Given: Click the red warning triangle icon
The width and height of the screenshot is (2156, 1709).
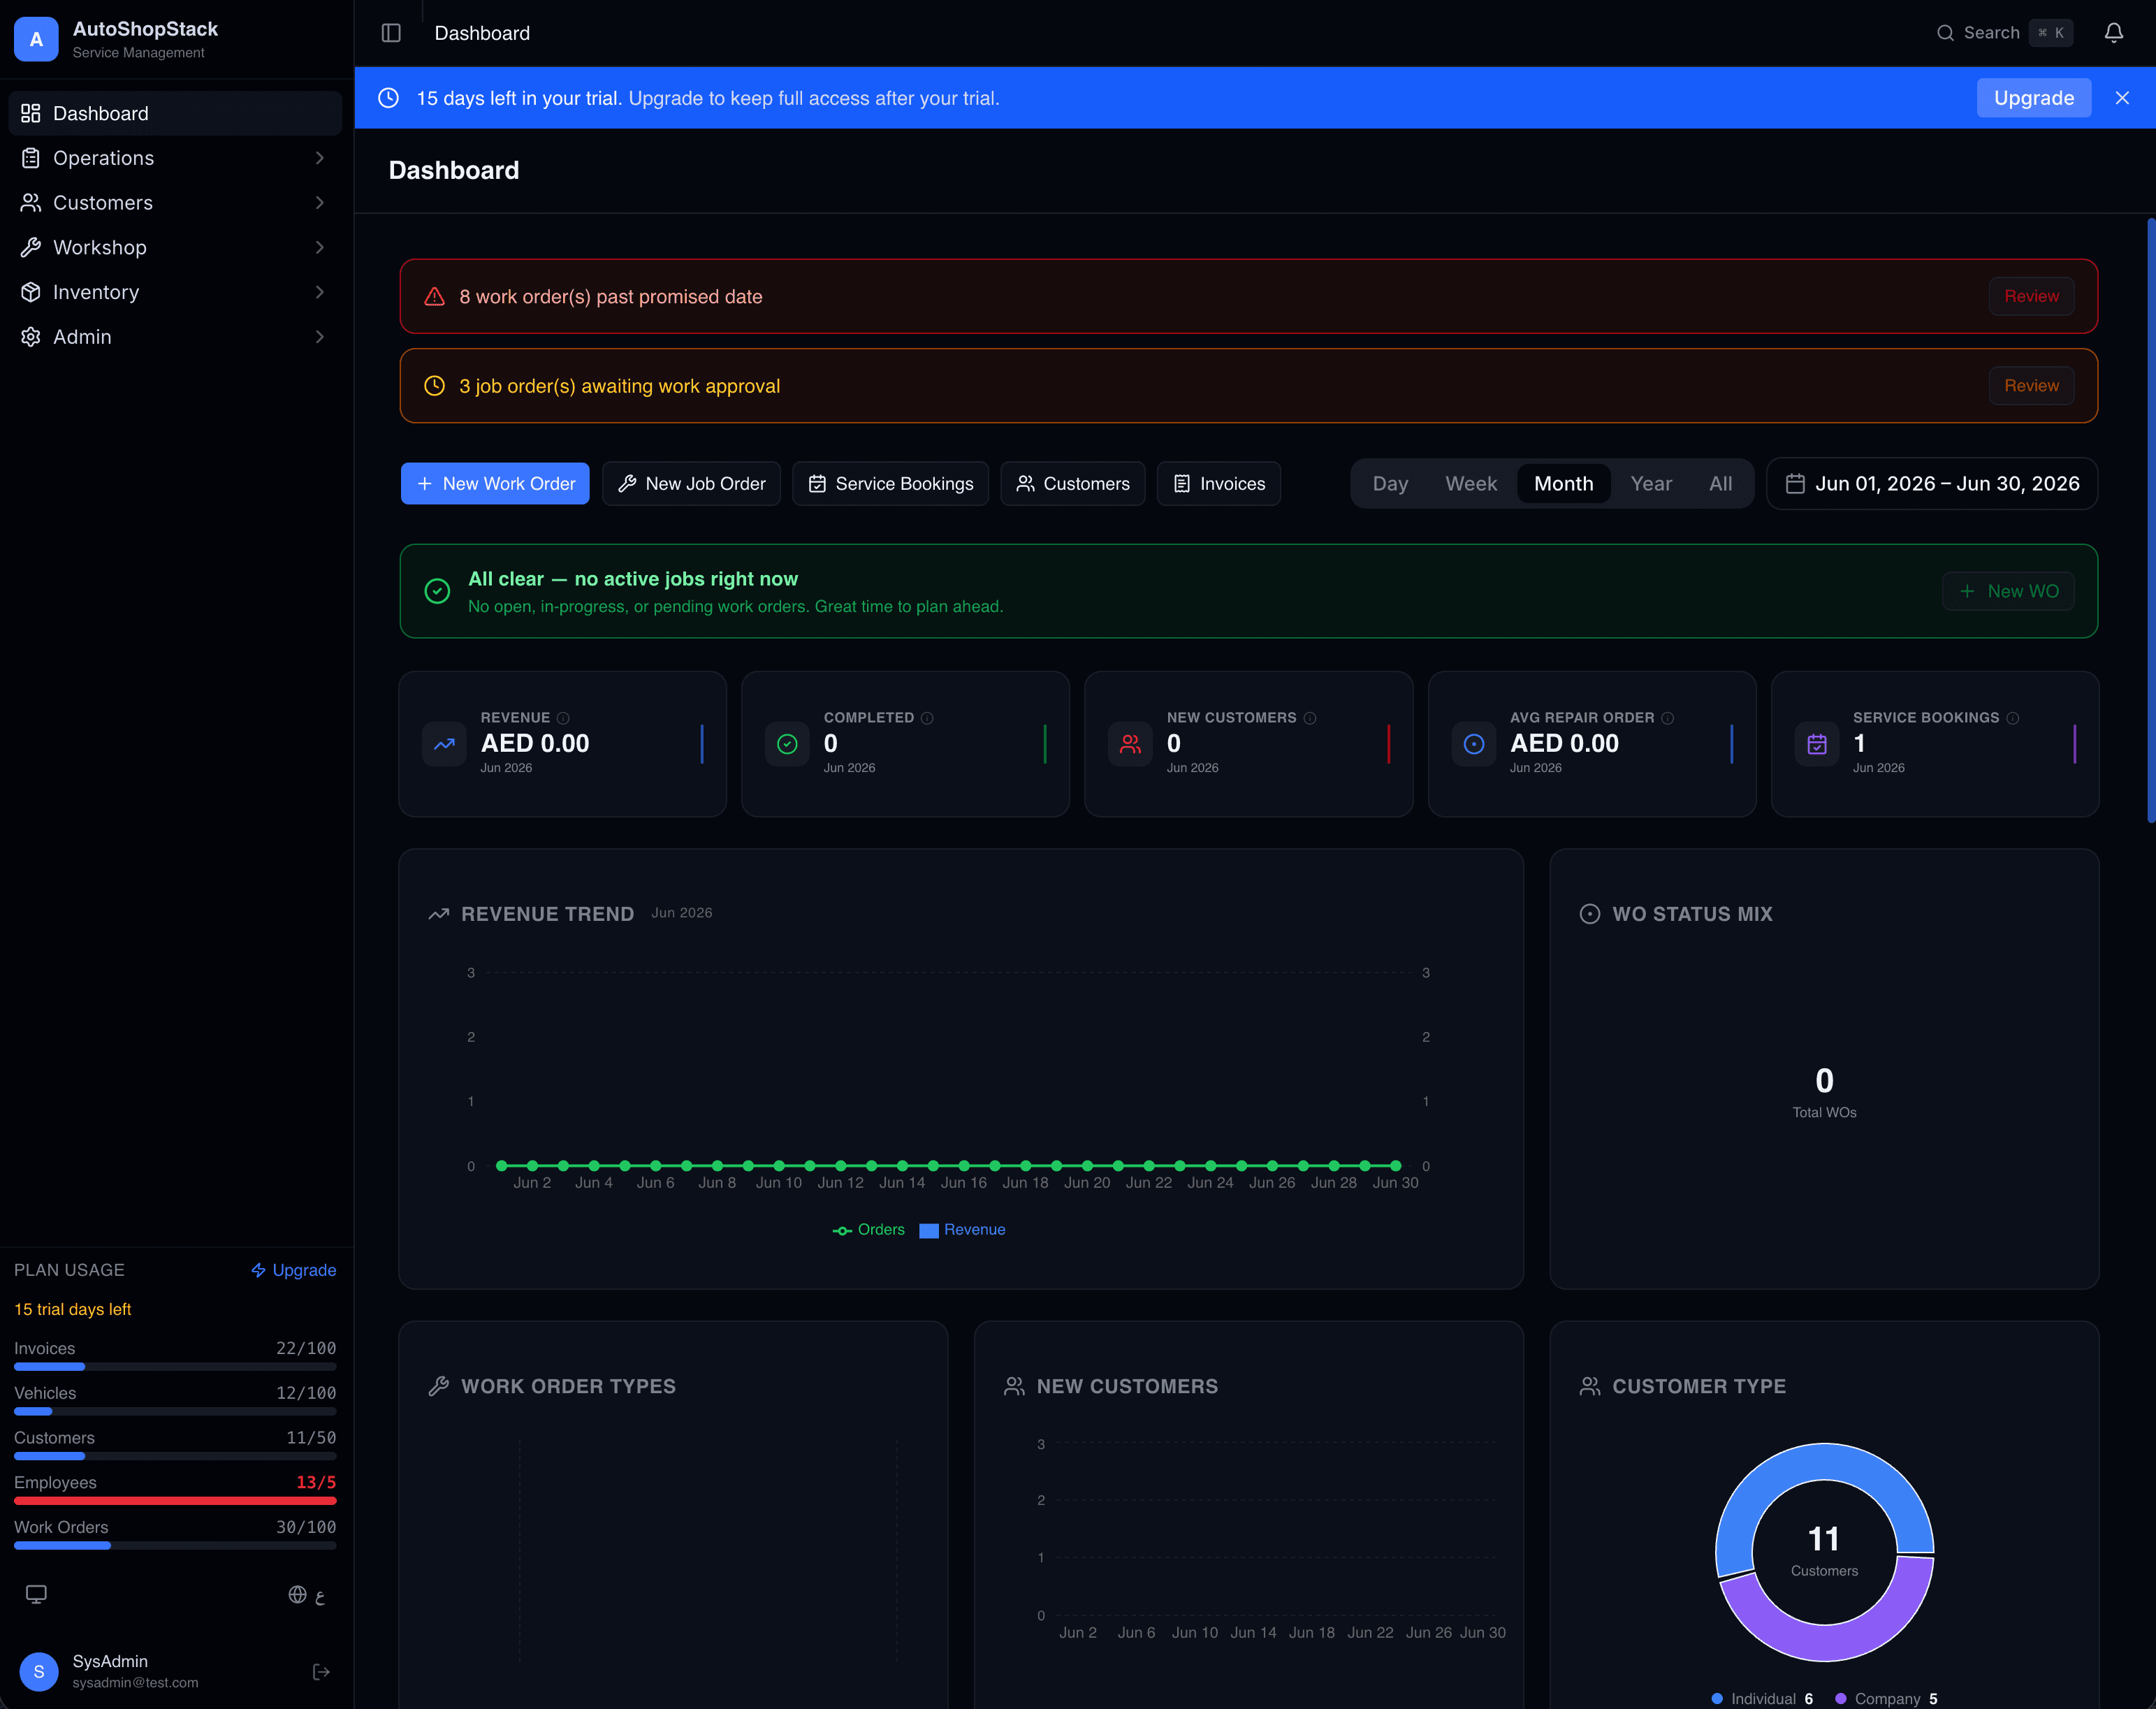Looking at the screenshot, I should pos(434,297).
